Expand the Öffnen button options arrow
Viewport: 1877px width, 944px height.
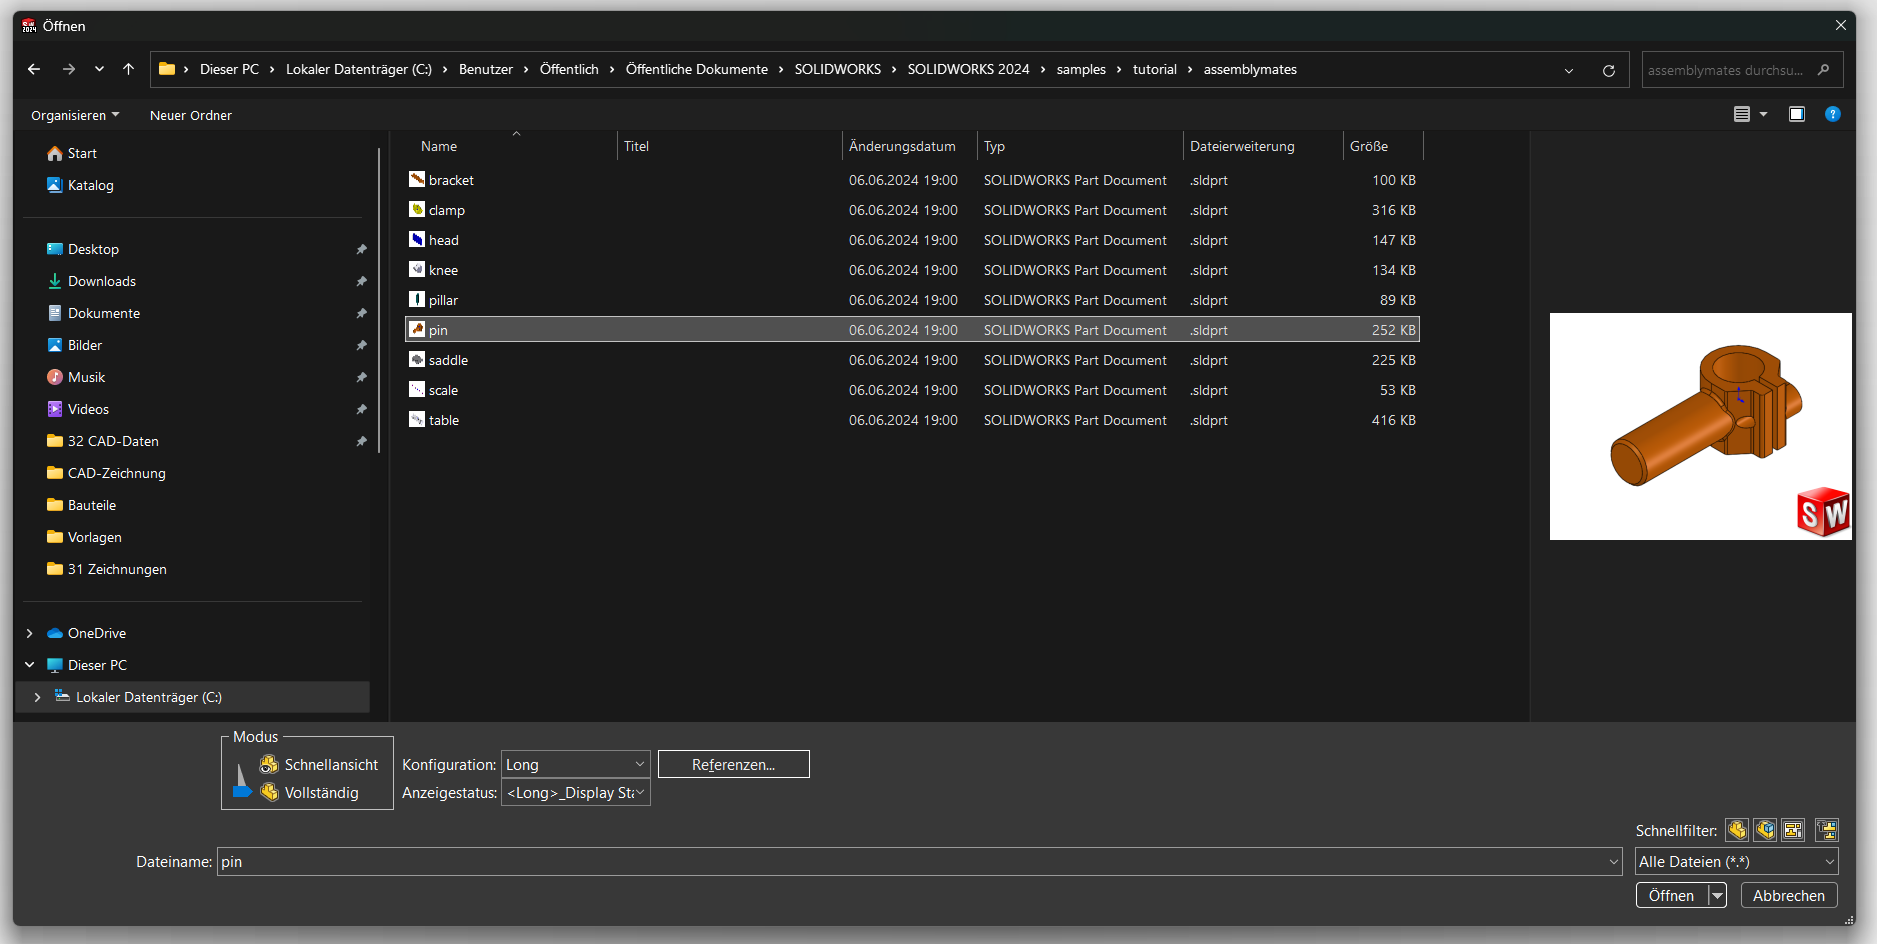click(x=1718, y=895)
